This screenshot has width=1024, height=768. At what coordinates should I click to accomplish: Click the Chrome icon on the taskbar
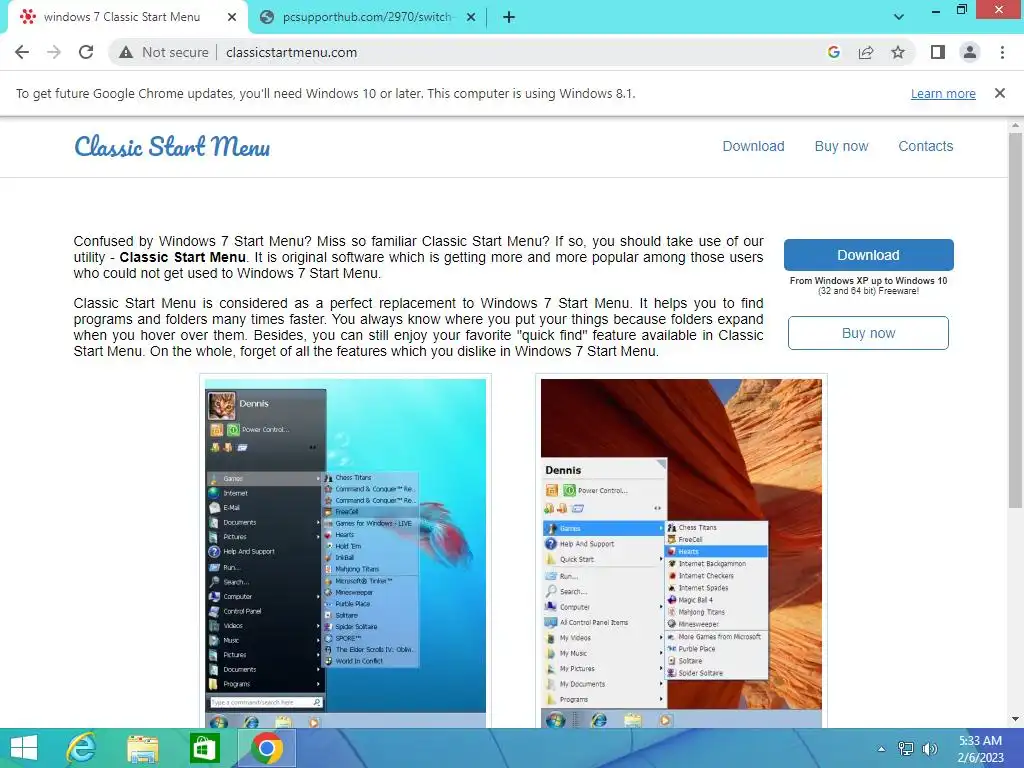coord(266,748)
